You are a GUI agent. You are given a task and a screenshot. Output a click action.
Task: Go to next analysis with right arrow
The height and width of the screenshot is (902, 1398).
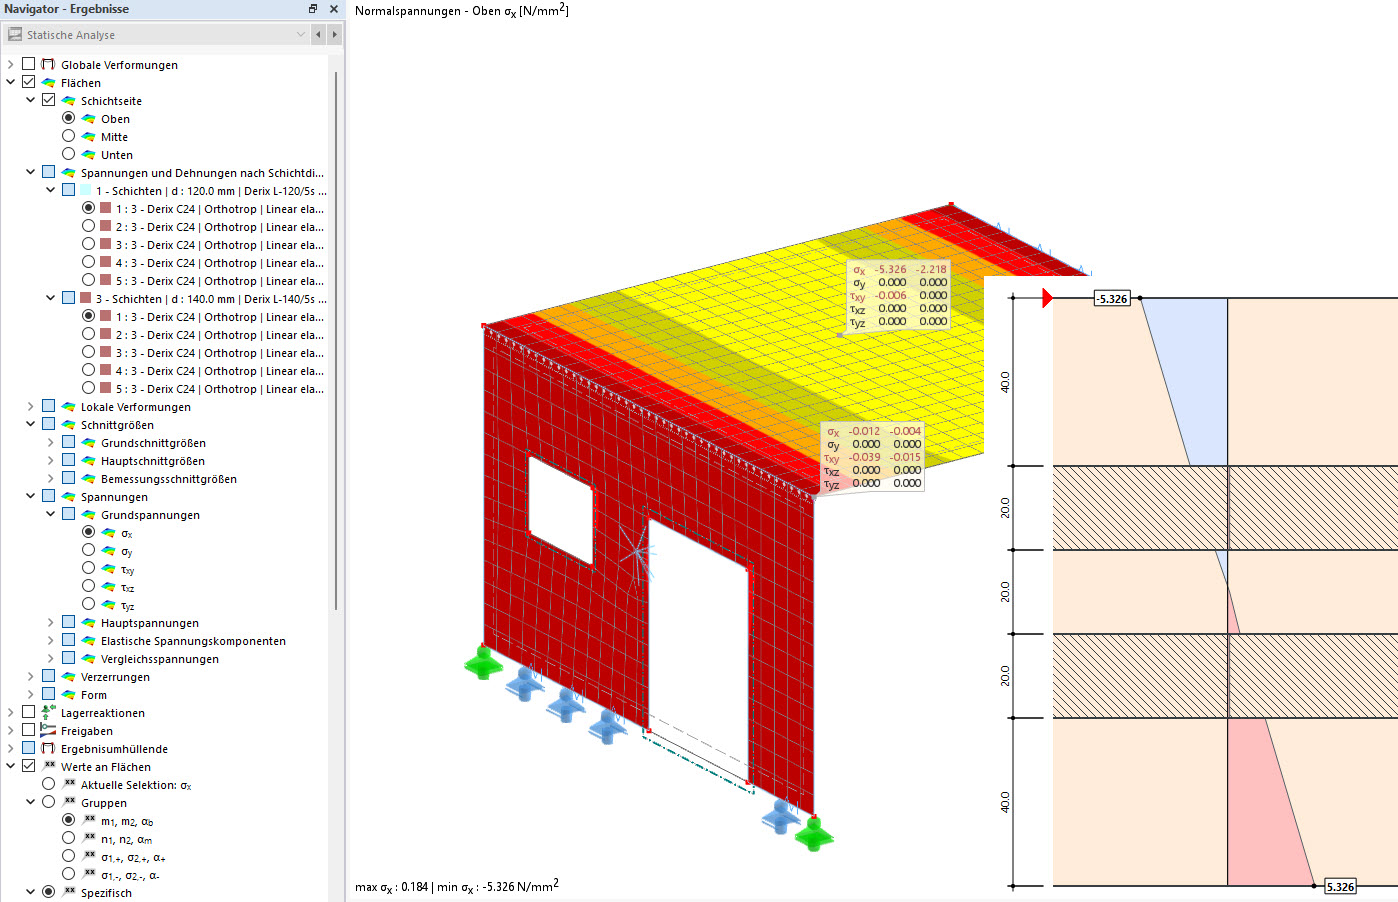[334, 34]
